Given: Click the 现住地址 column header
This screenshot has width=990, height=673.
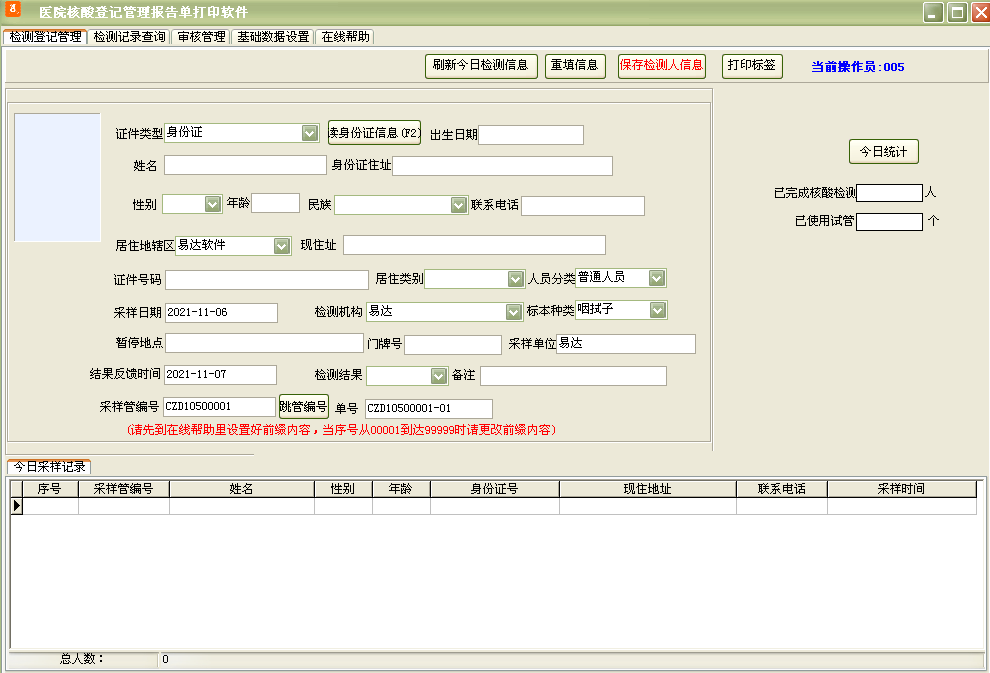Looking at the screenshot, I should pos(647,489).
